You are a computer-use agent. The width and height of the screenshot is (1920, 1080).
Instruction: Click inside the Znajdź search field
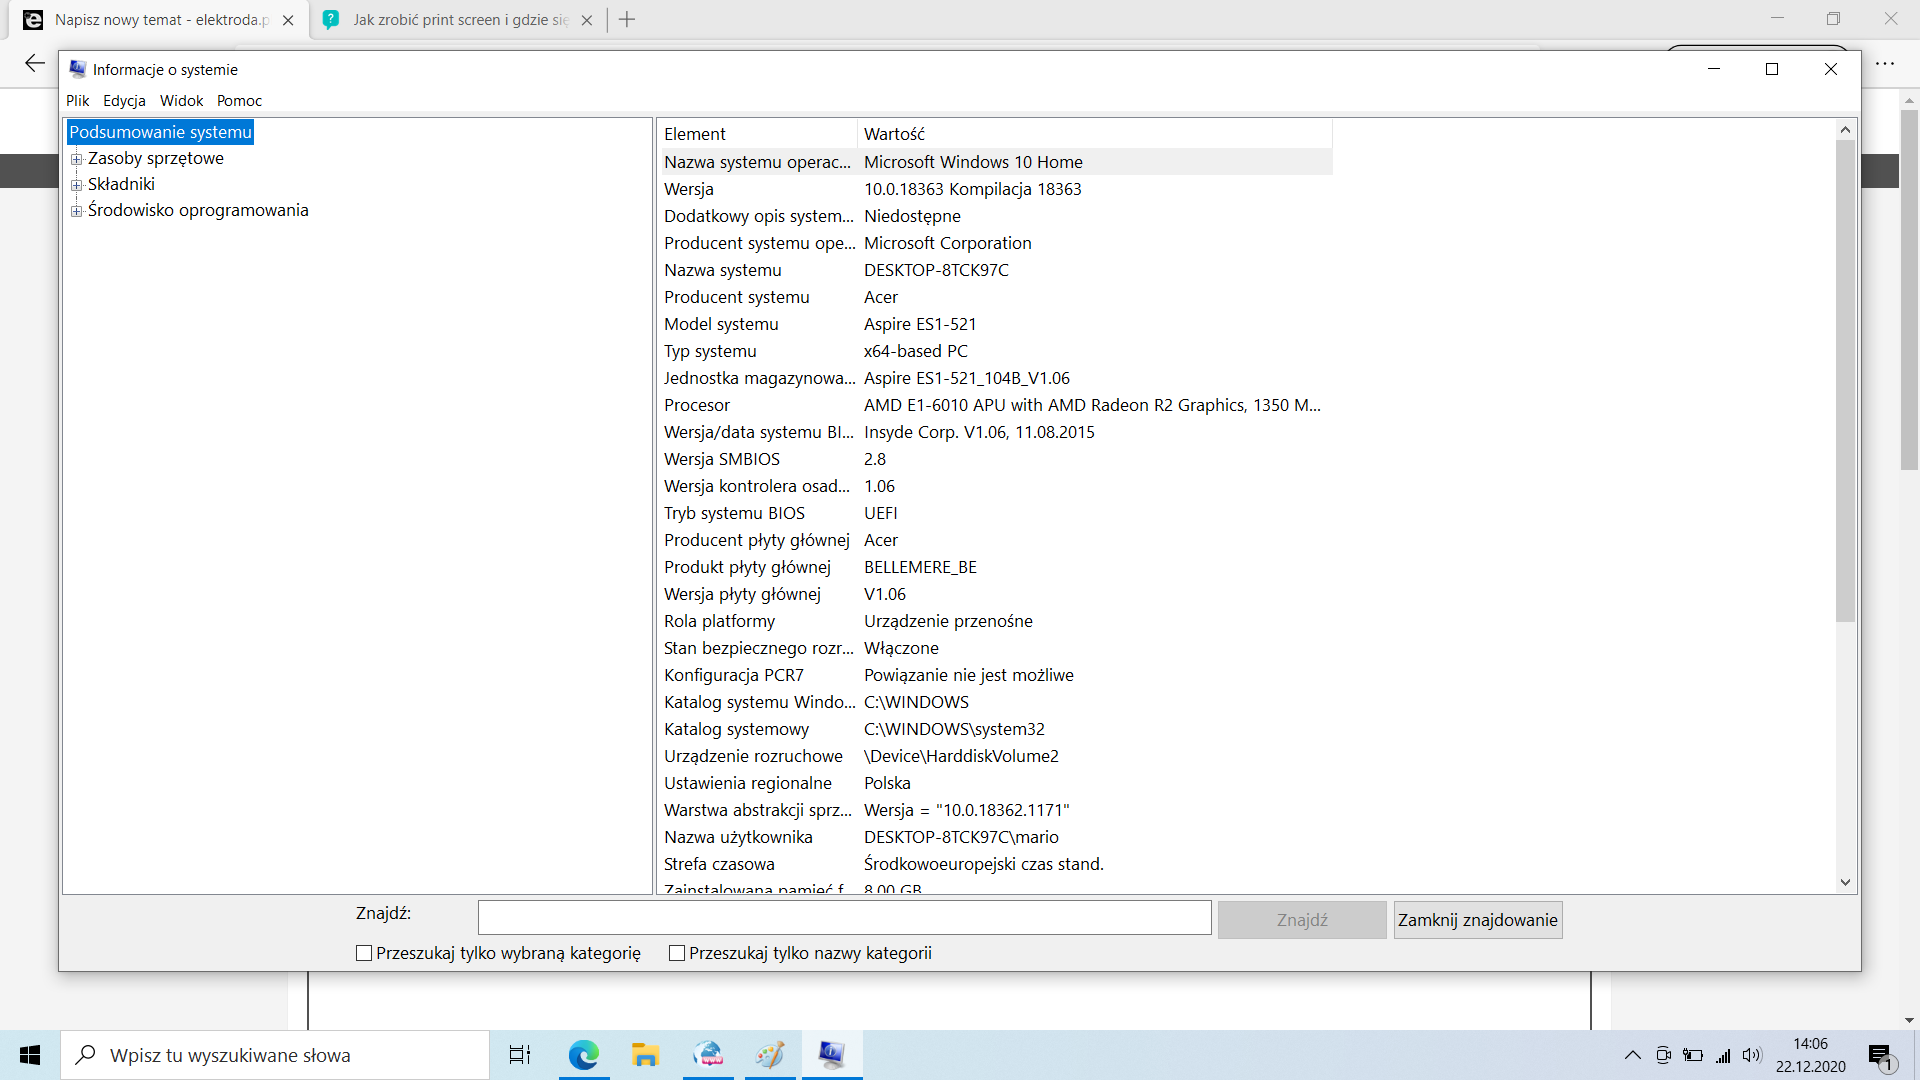(x=844, y=917)
